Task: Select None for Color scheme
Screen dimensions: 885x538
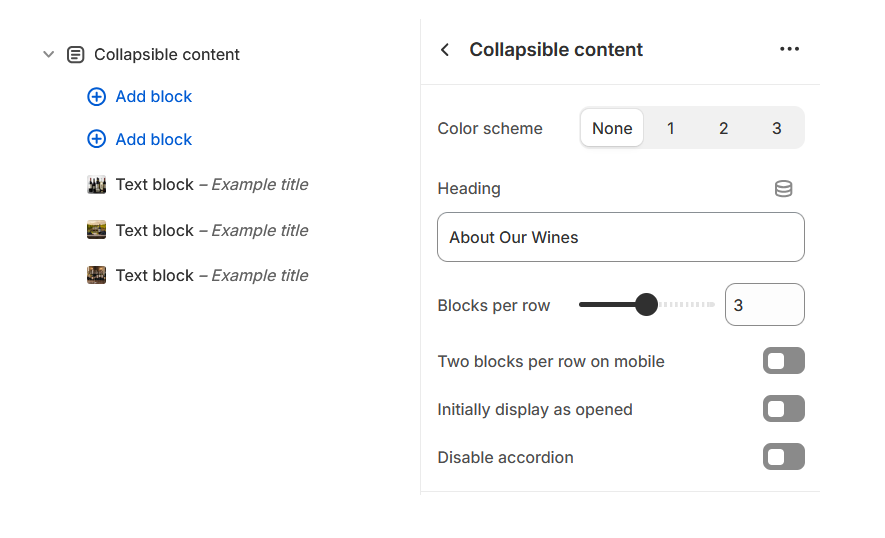Action: (x=612, y=128)
